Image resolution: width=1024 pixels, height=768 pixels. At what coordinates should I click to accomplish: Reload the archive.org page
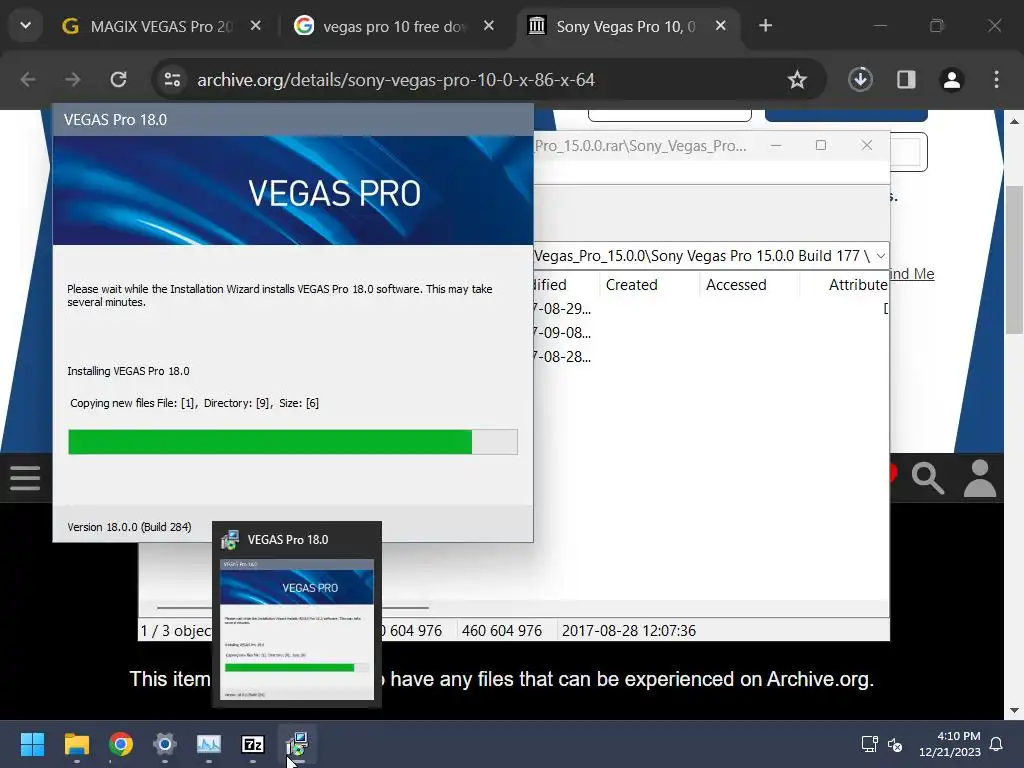click(118, 80)
